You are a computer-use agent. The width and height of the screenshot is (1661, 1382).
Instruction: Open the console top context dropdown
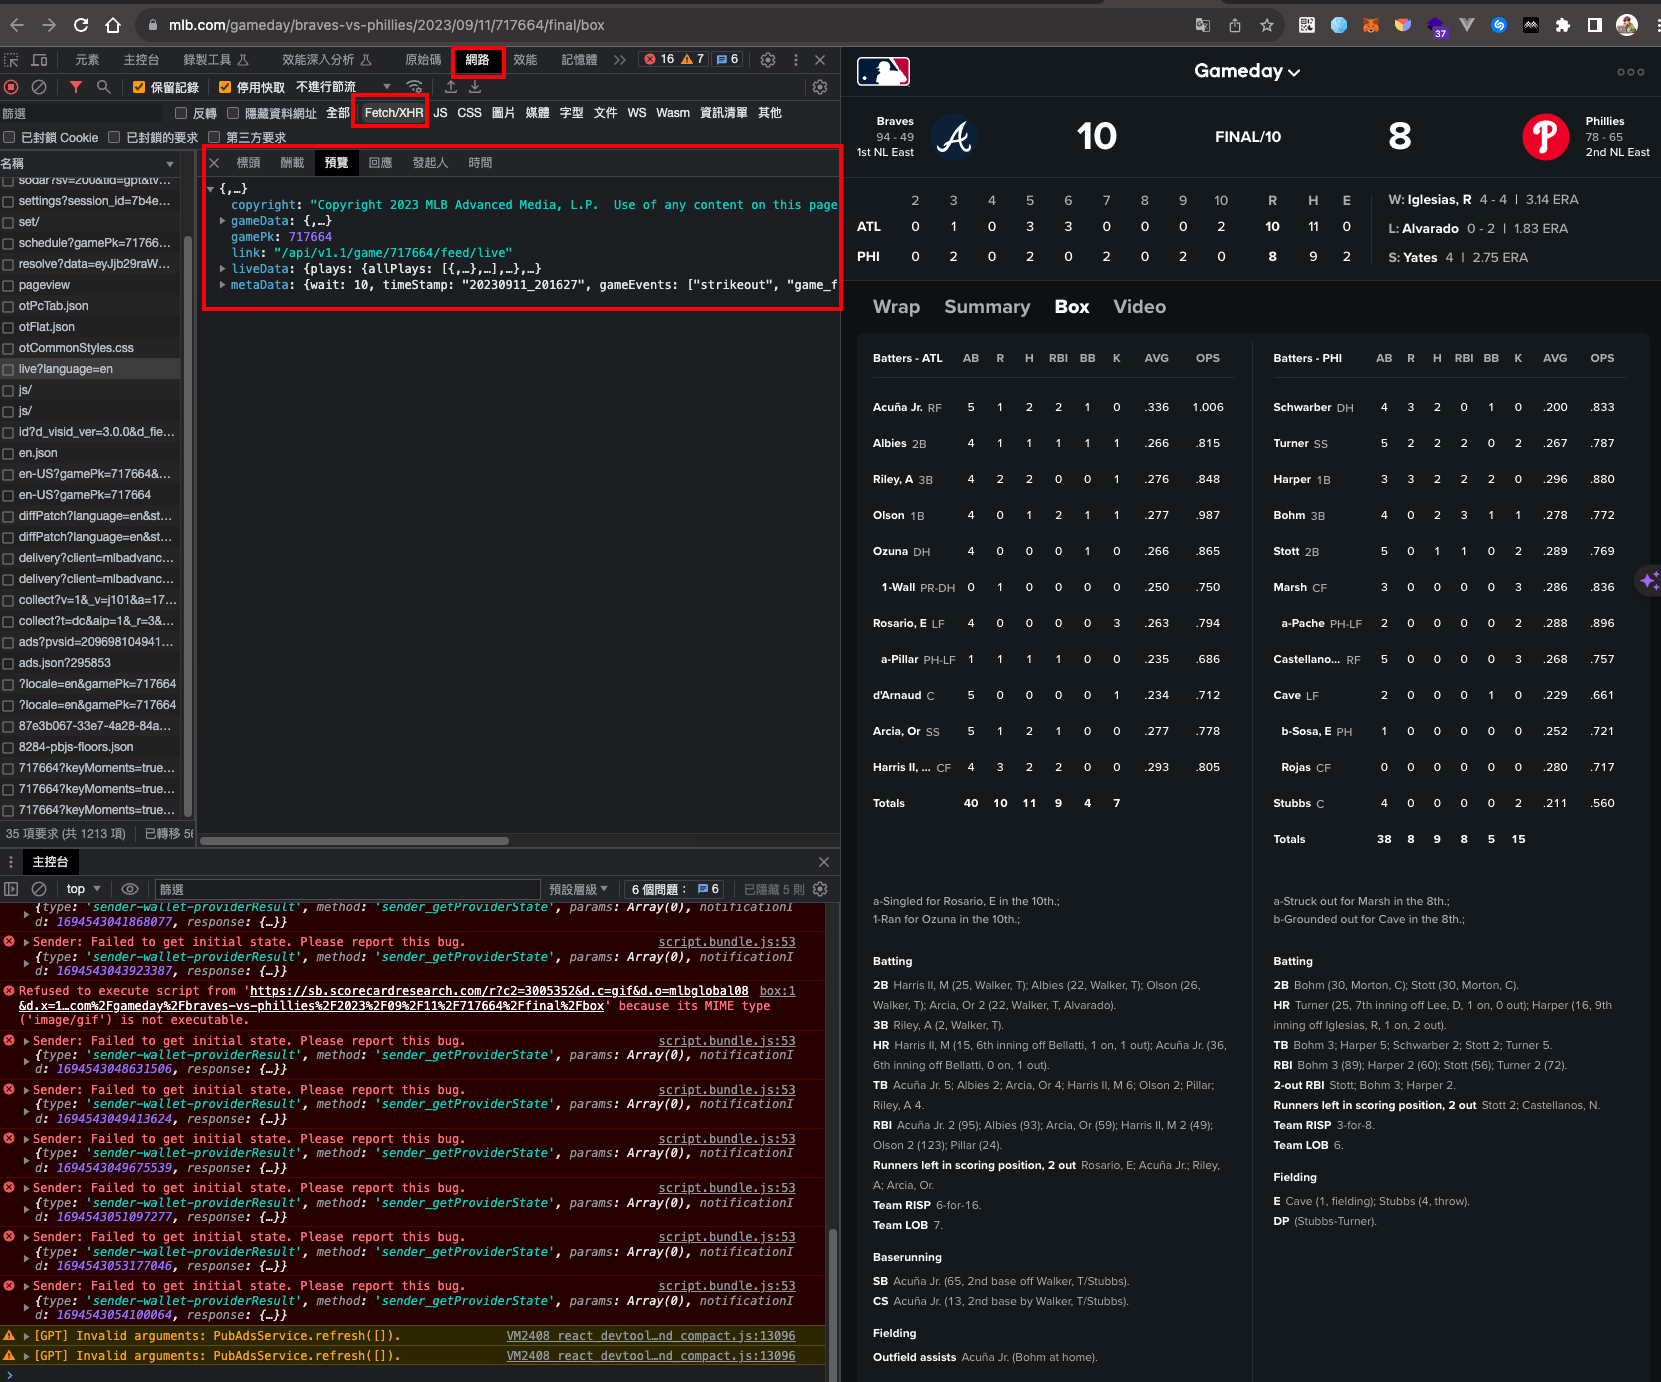84,889
